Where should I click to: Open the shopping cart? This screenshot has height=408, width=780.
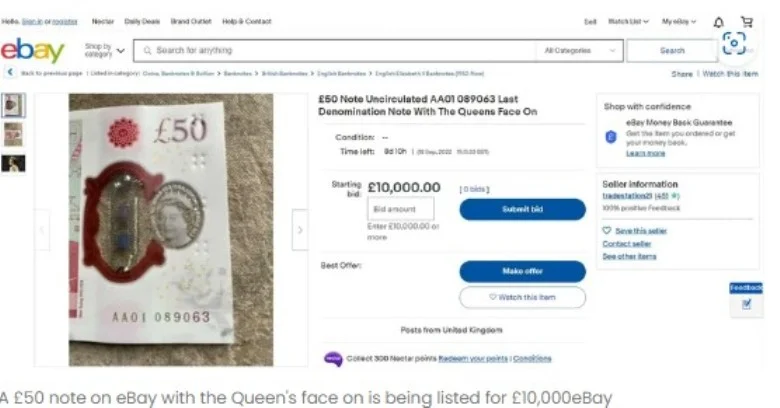pyautogui.click(x=747, y=22)
